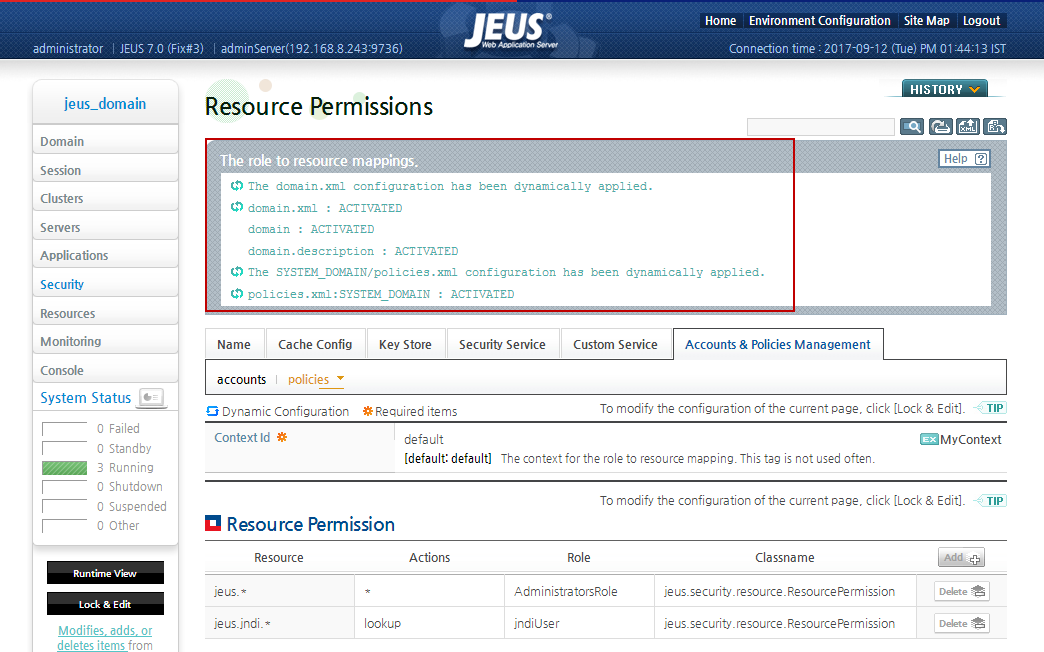Go to Home in the top navigation
This screenshot has height=652, width=1044.
click(x=720, y=21)
